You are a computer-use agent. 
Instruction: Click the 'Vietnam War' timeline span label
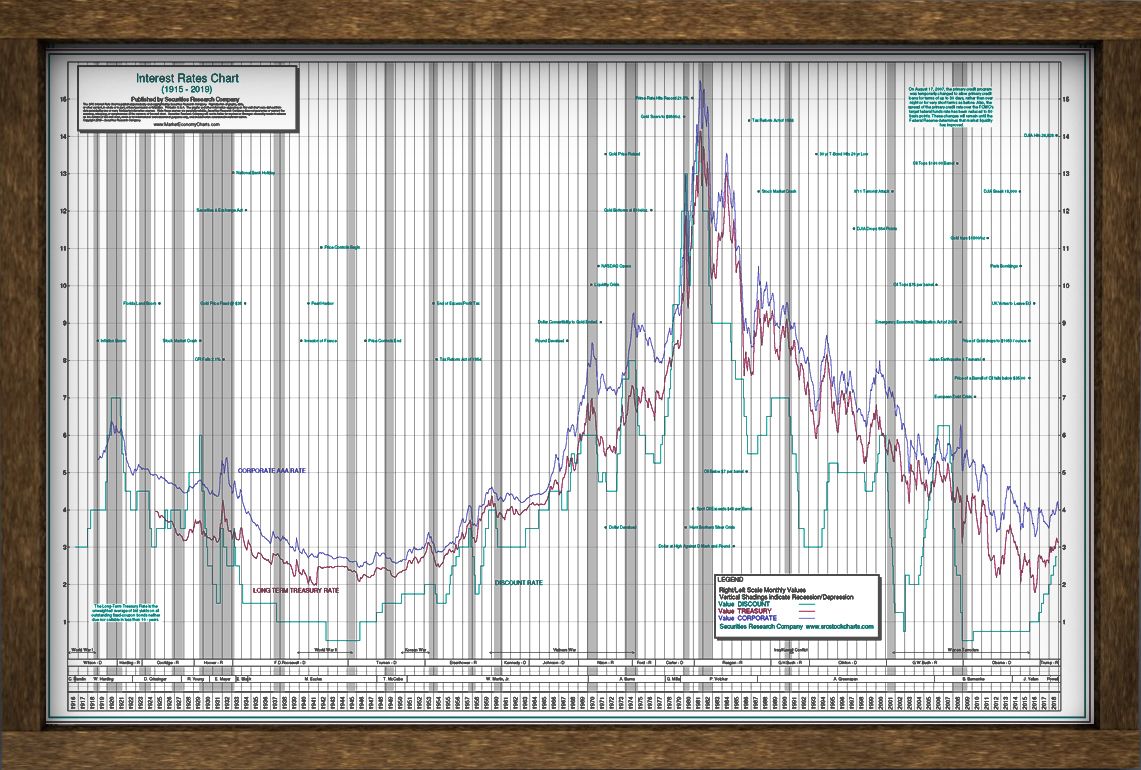tap(565, 649)
